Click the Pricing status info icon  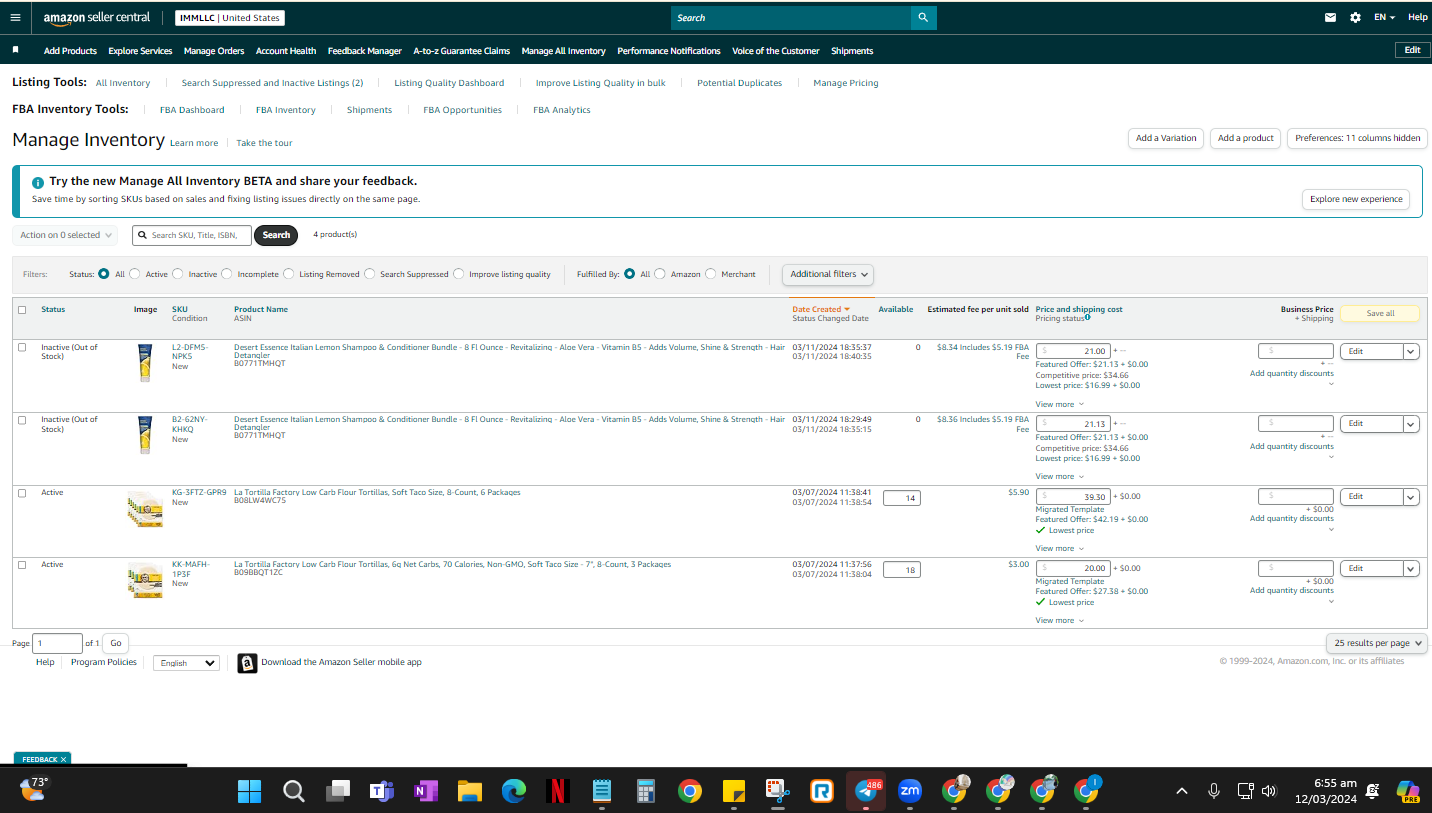(x=1087, y=317)
